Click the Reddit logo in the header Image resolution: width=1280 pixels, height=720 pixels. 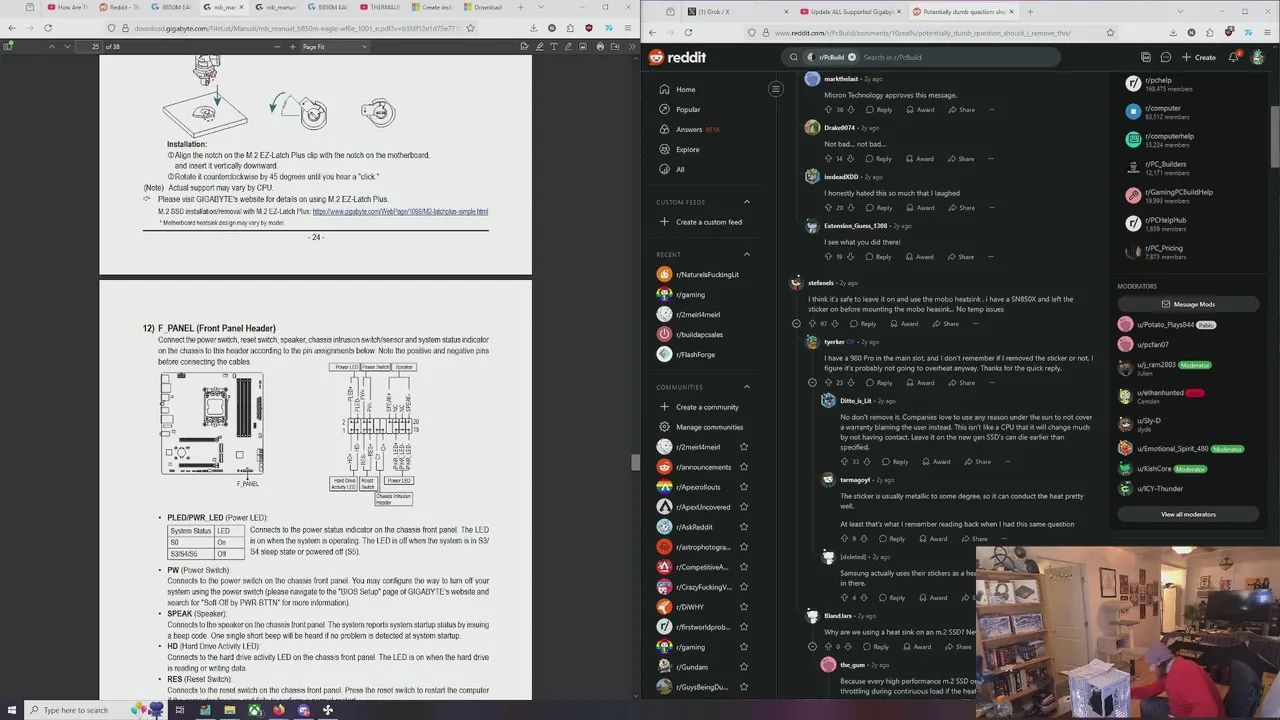pos(677,57)
